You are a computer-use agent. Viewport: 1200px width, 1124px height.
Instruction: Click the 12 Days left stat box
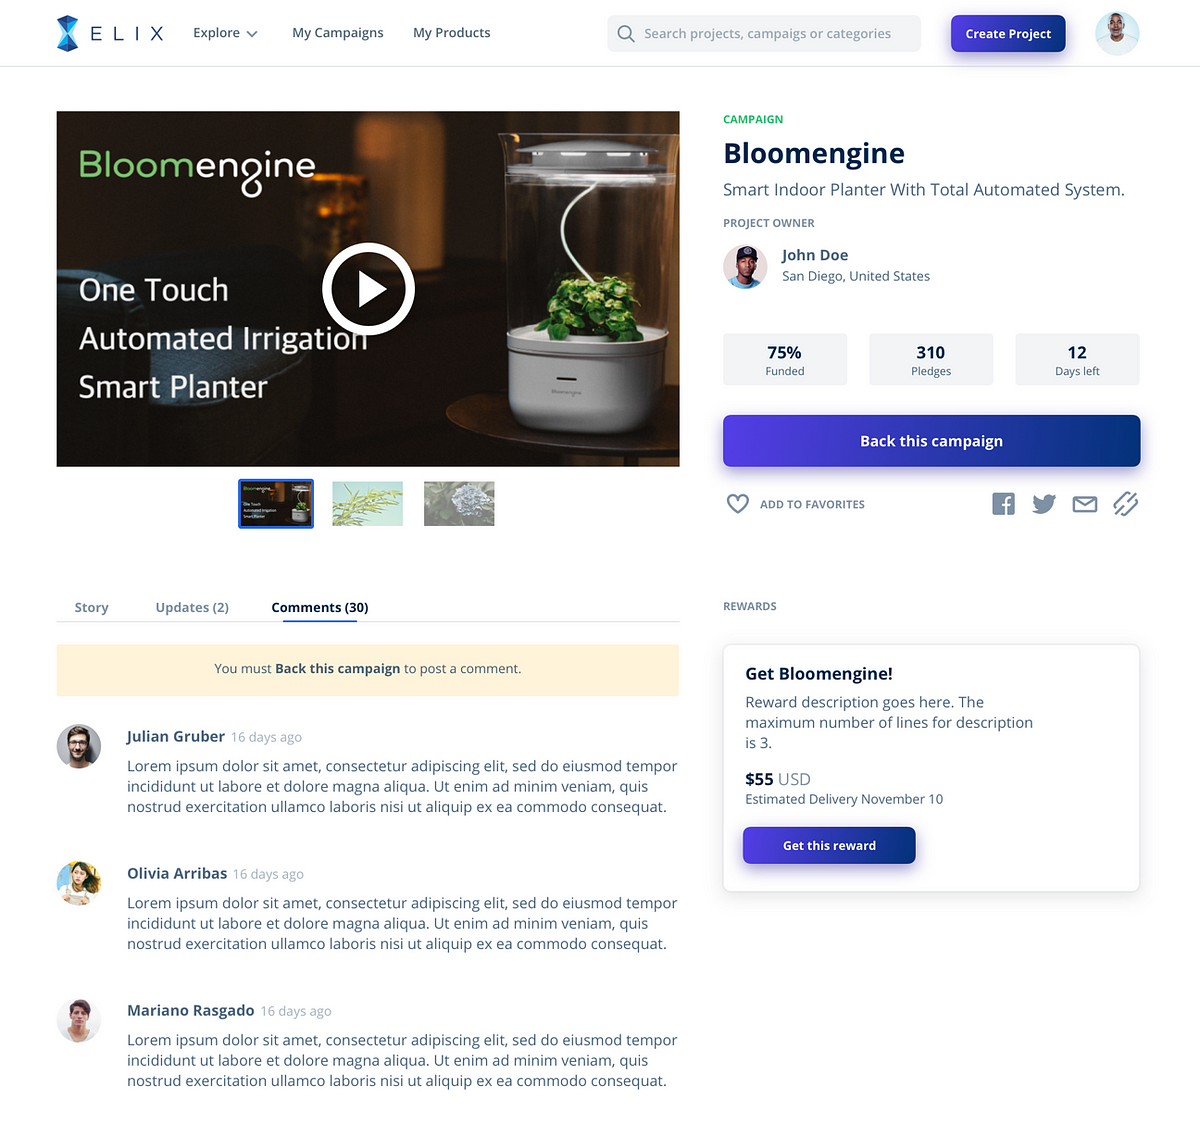(1077, 360)
